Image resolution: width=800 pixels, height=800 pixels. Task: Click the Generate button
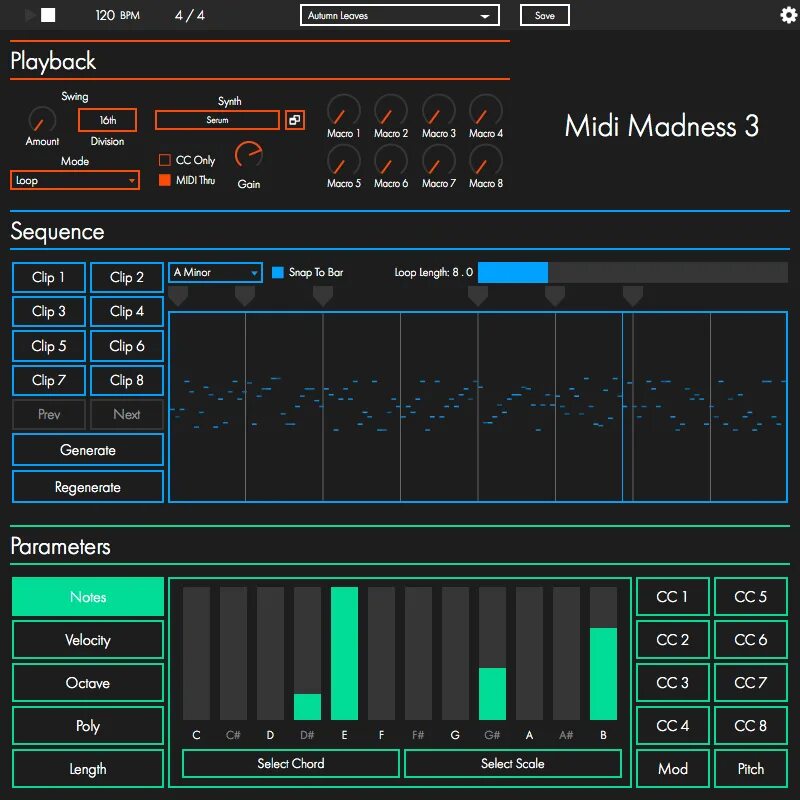[88, 450]
